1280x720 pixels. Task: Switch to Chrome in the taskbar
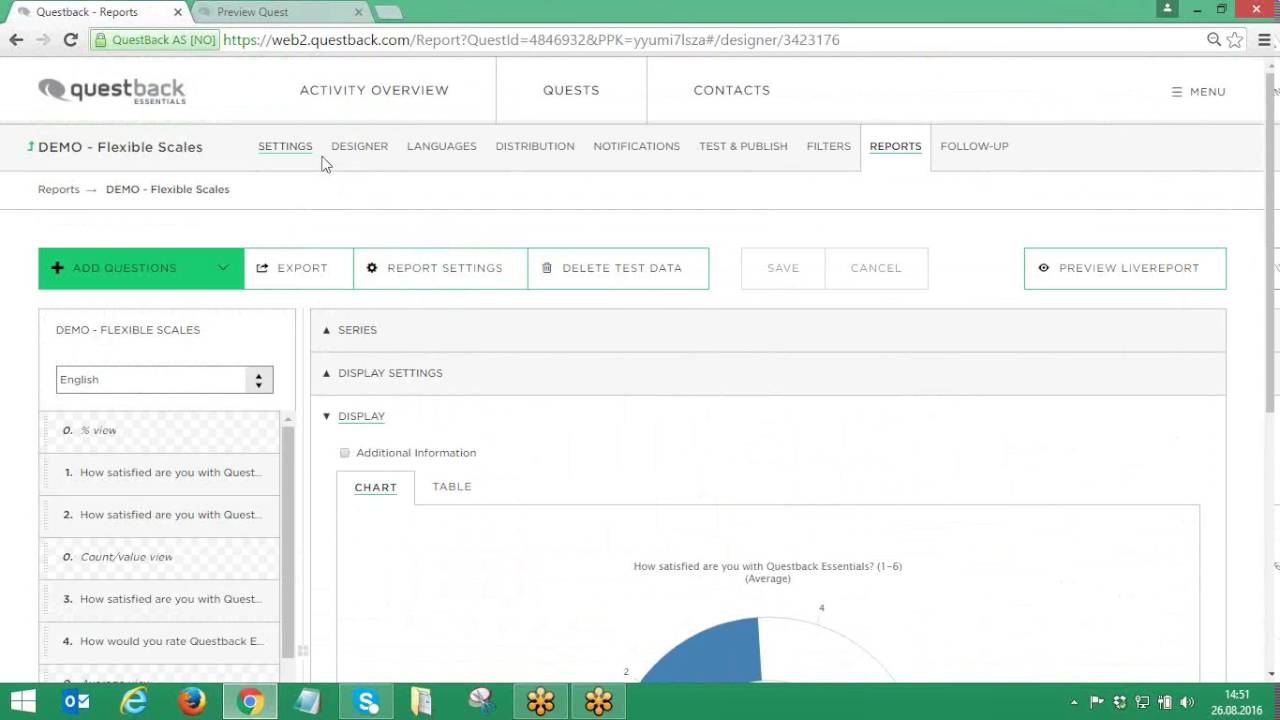250,701
